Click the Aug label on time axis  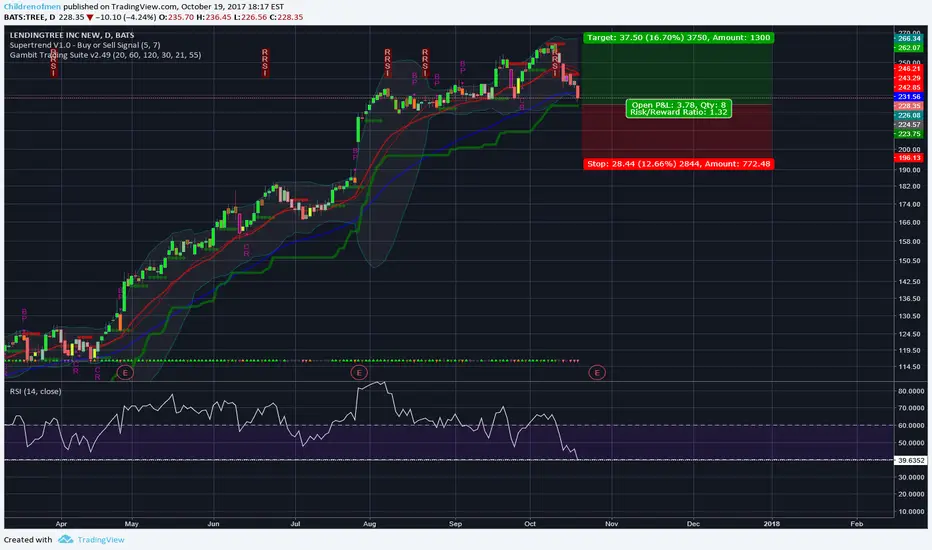pyautogui.click(x=369, y=524)
